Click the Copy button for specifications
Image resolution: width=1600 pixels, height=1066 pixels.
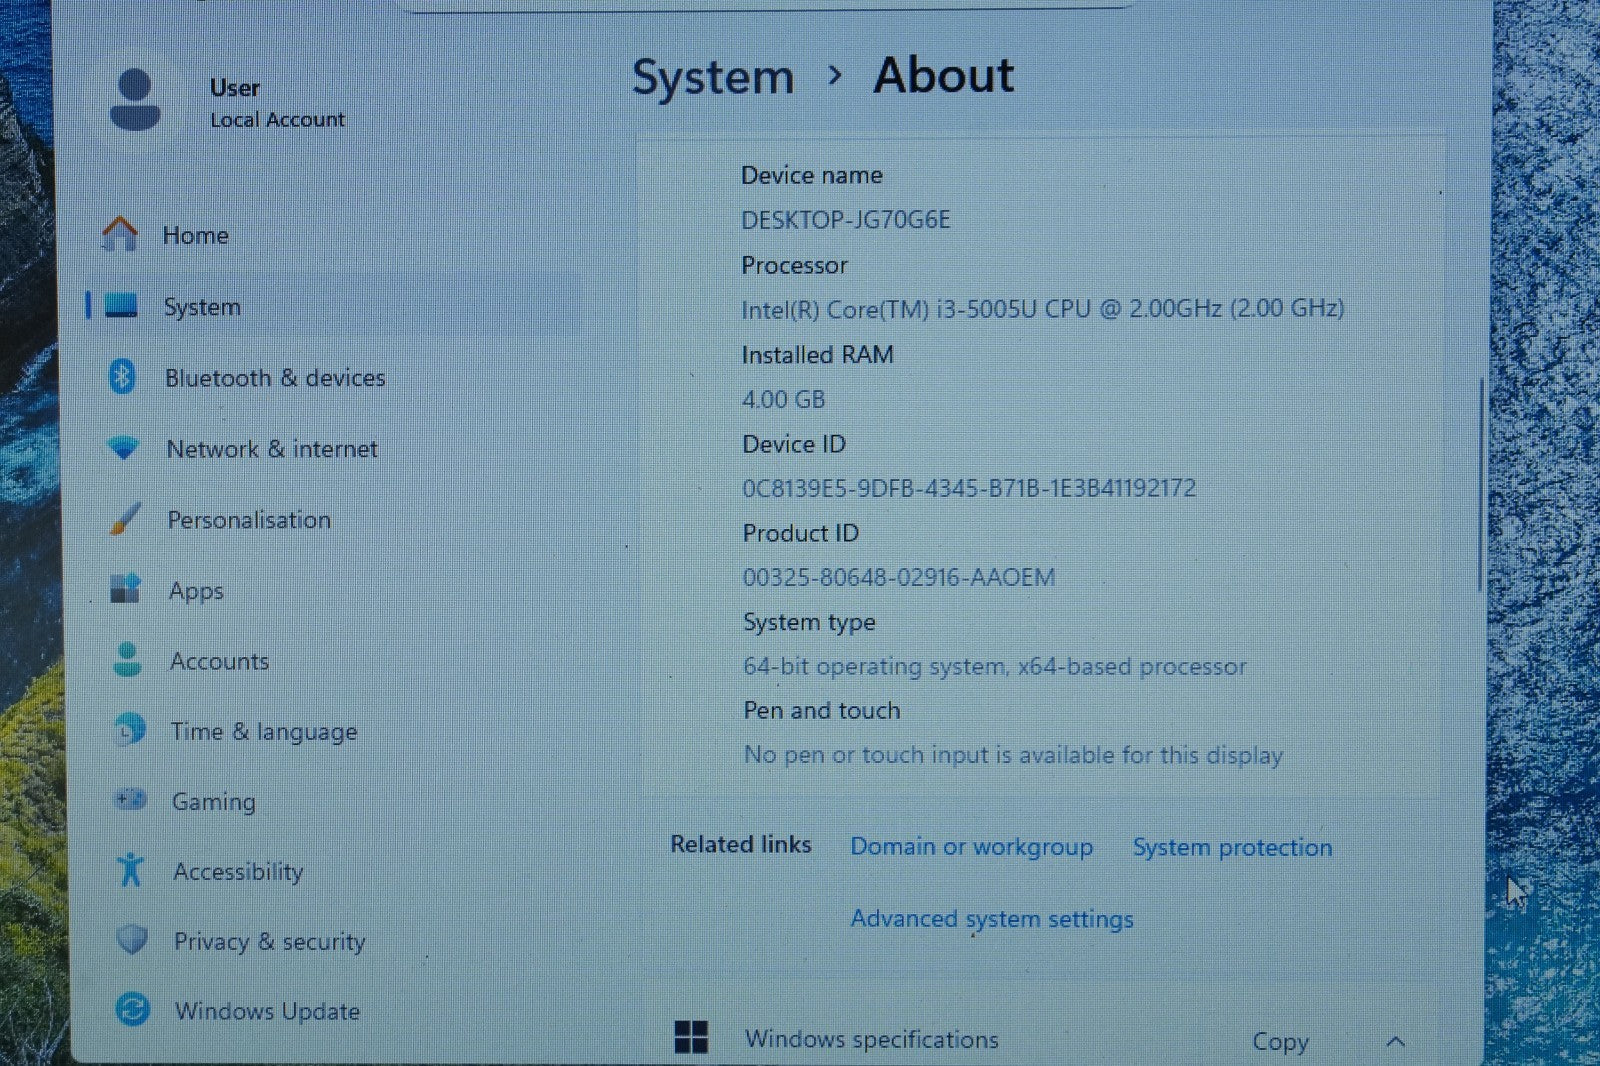click(1281, 1041)
